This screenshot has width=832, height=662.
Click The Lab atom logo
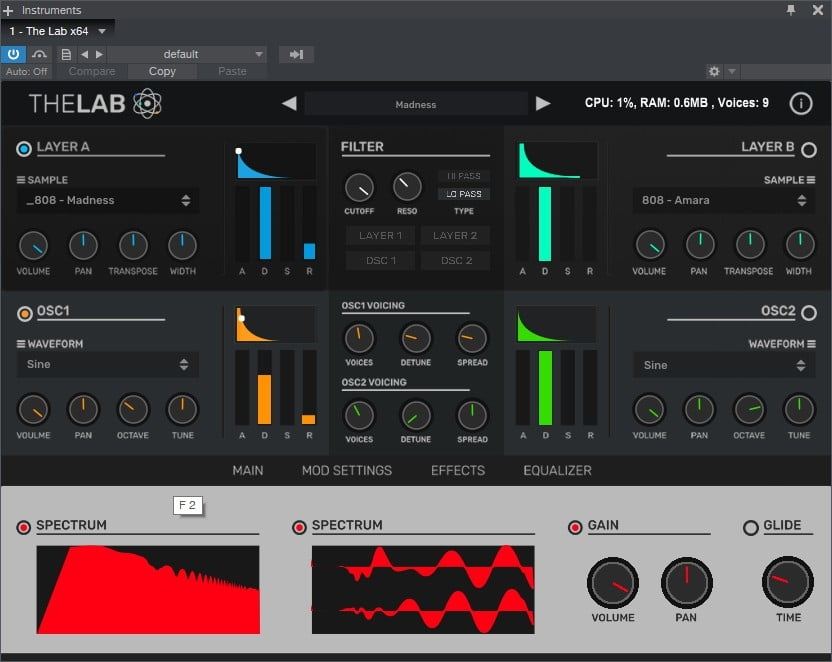(147, 103)
